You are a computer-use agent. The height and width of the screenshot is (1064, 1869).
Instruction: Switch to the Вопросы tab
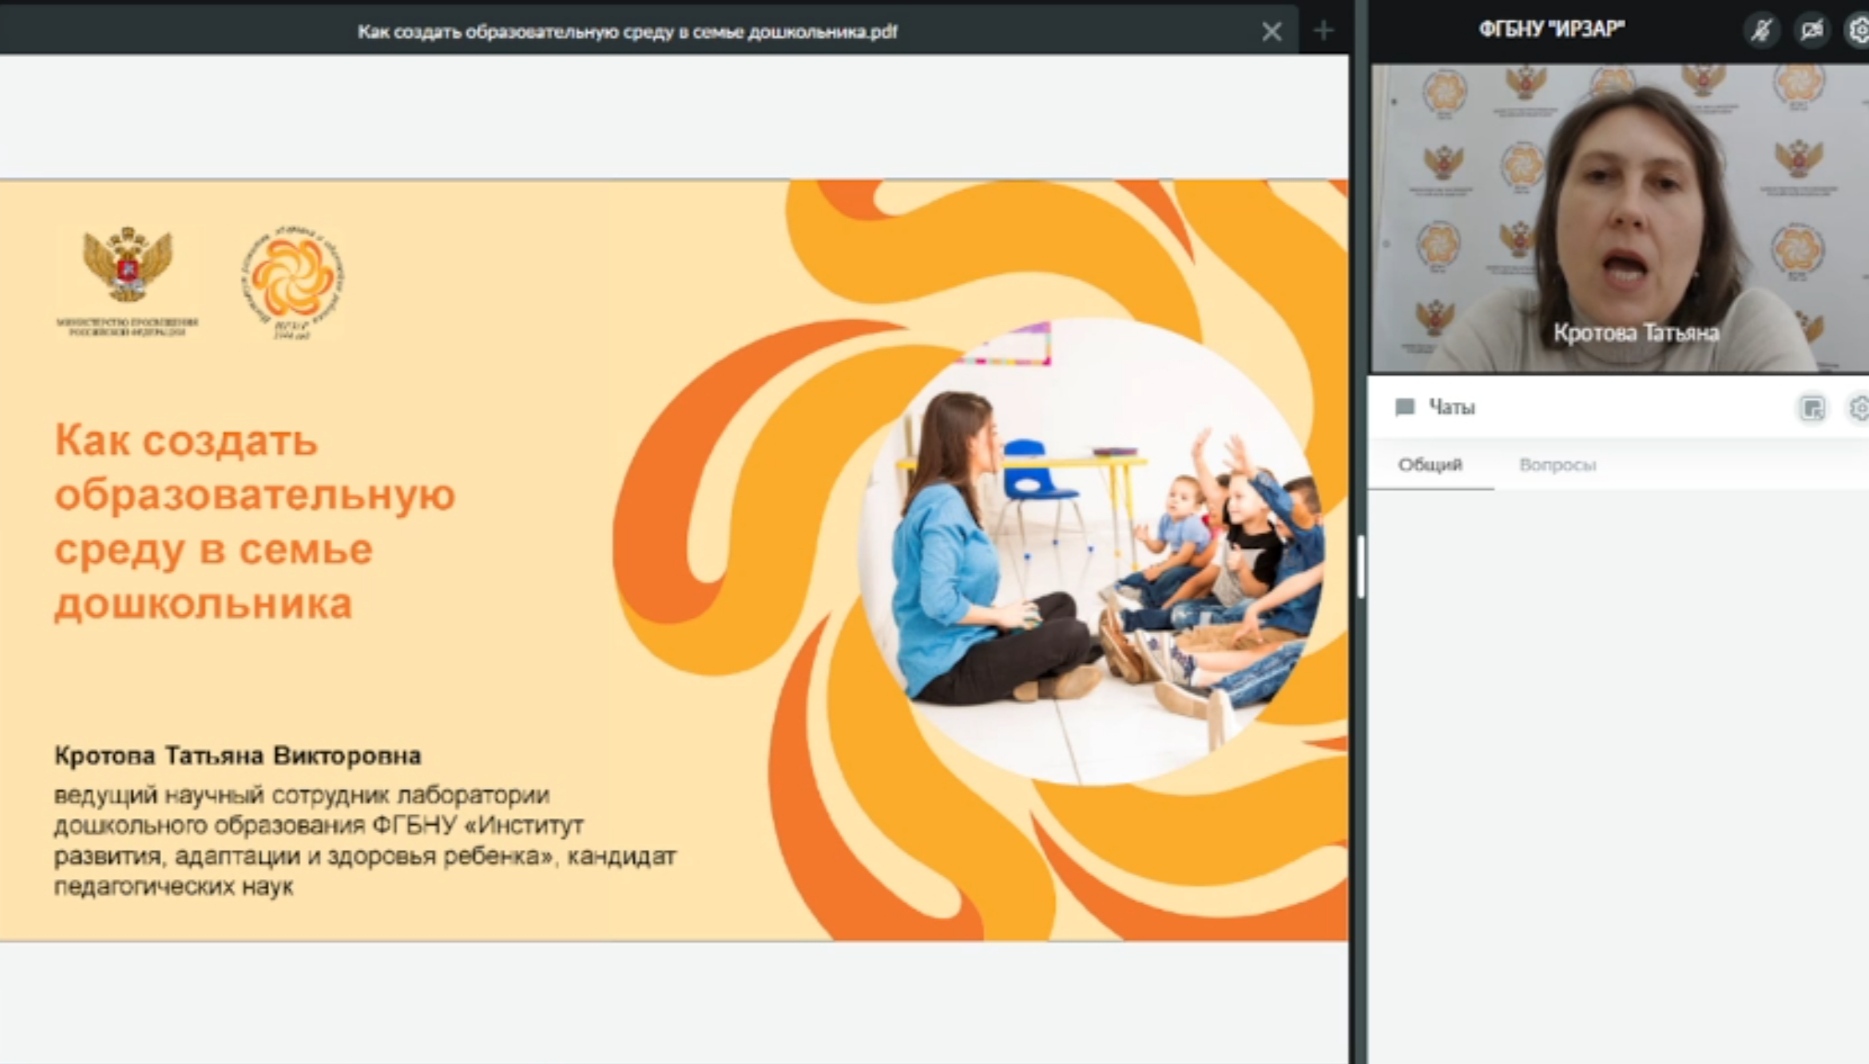(1557, 465)
